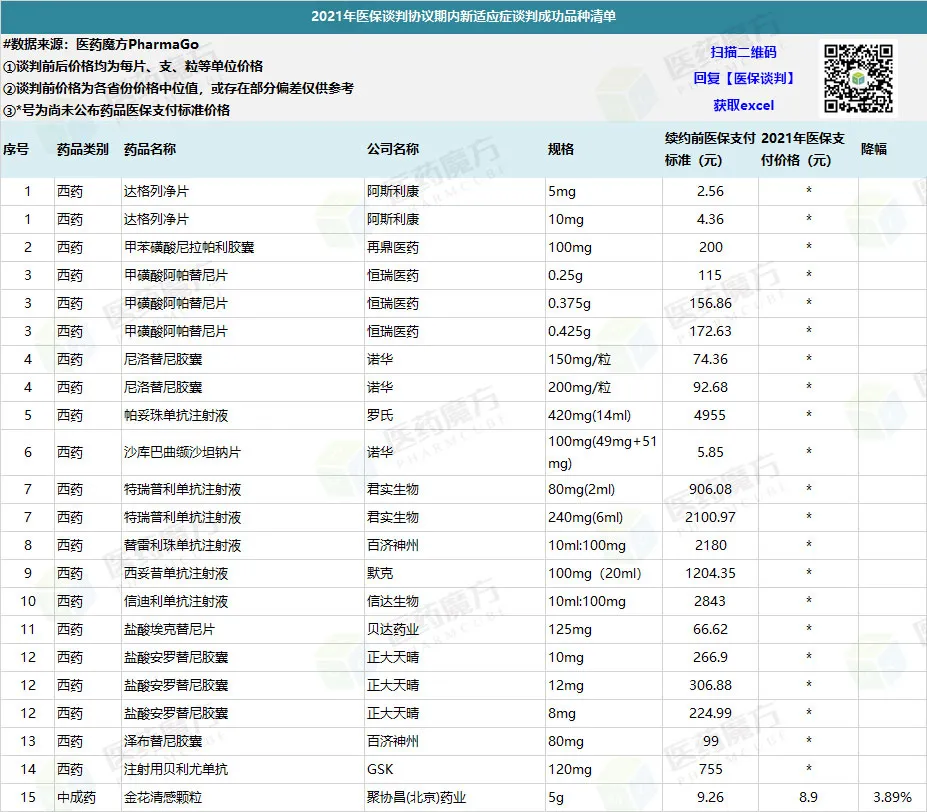Select the price cell '306.88'
Screen dimensions: 927x812
point(710,685)
